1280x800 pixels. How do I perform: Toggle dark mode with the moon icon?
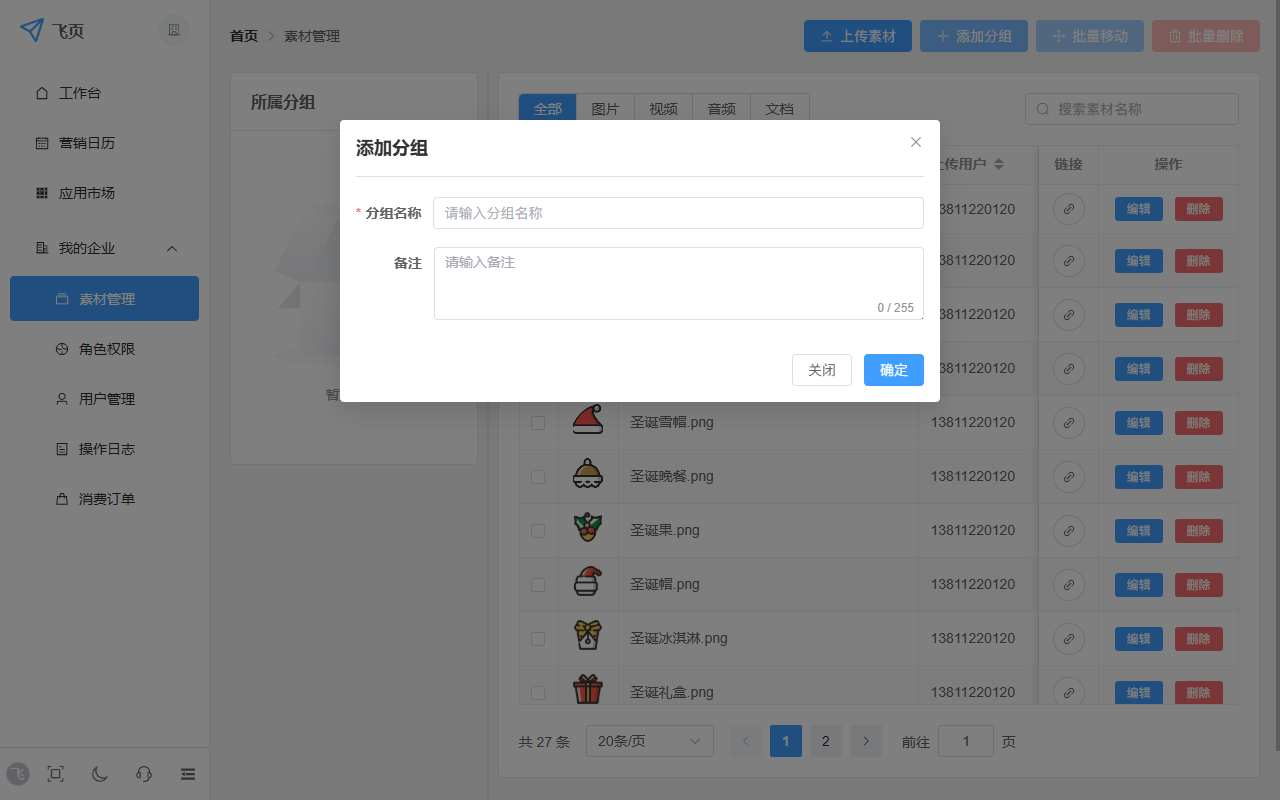(99, 774)
